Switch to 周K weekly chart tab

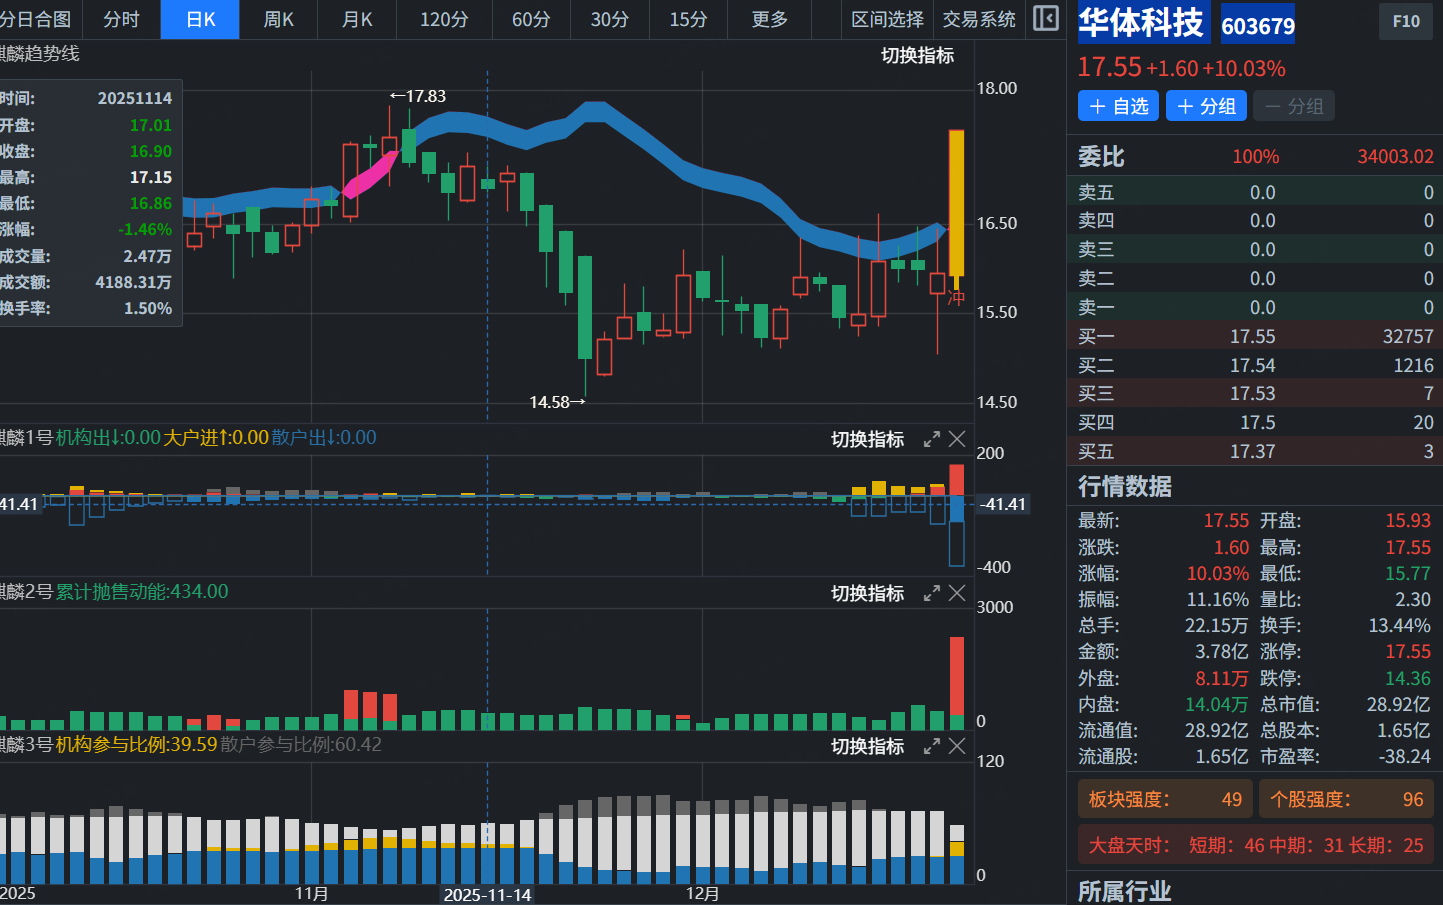[278, 20]
